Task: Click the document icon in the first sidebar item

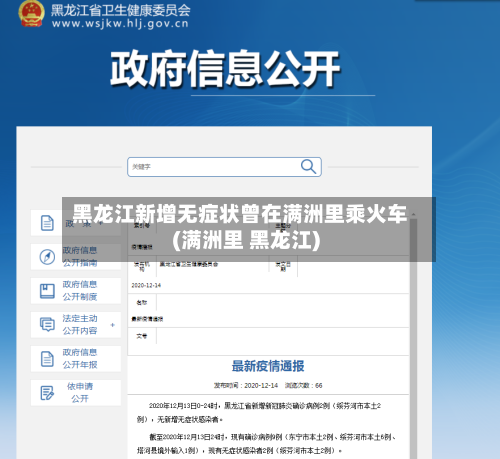Action: [x=47, y=223]
